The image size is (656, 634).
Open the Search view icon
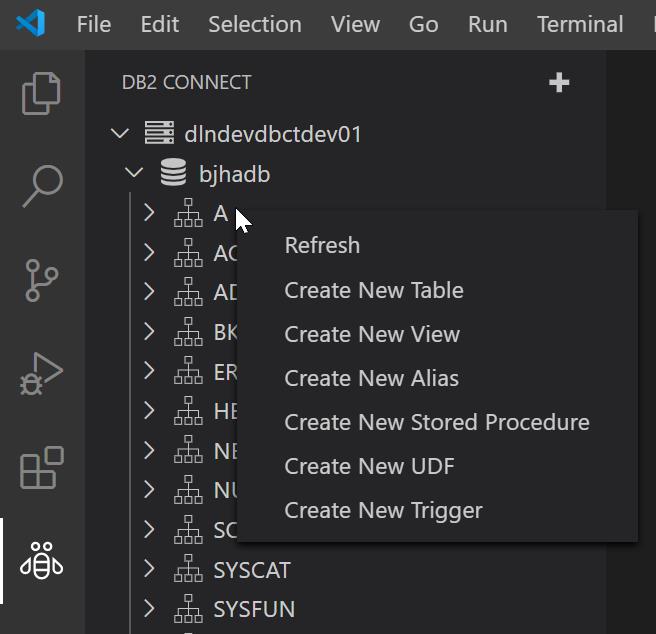pyautogui.click(x=42, y=186)
